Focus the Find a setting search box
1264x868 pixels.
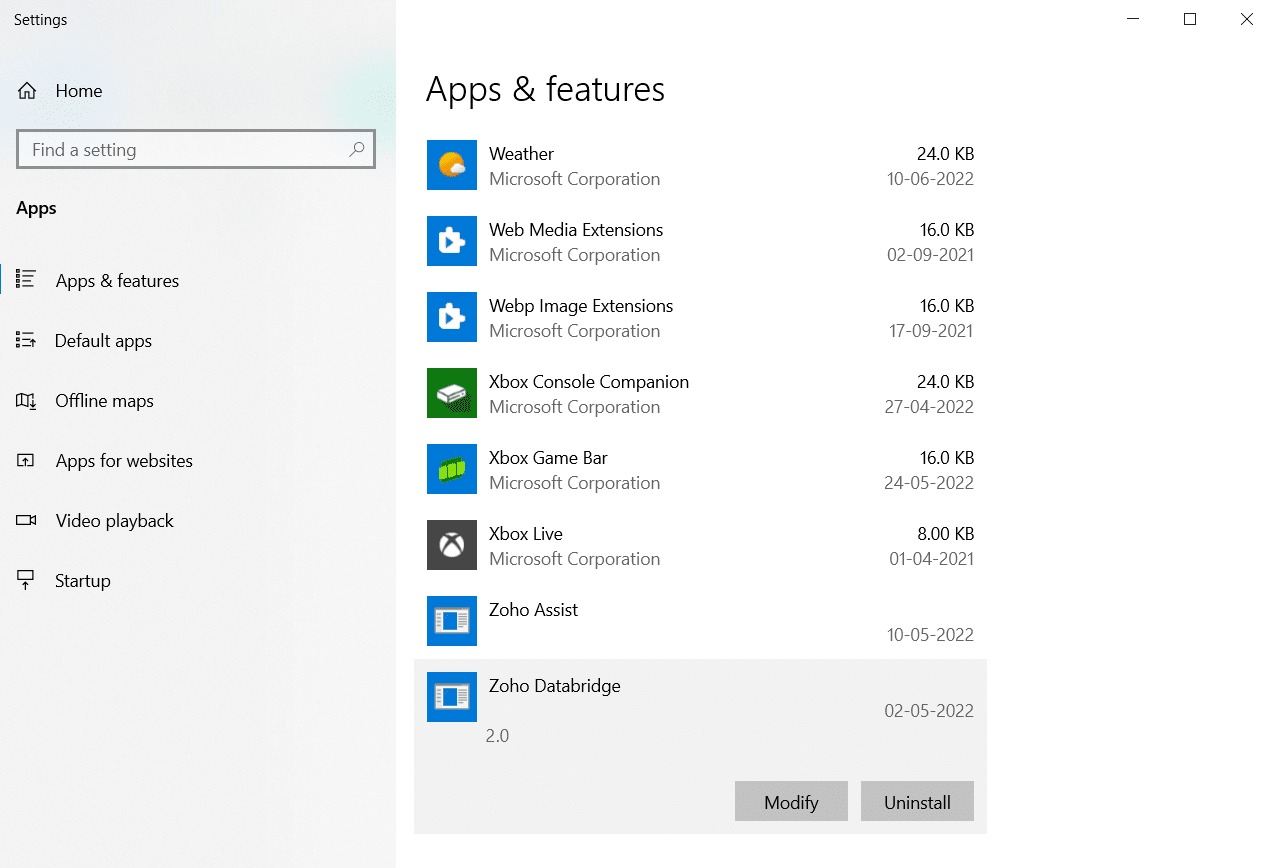click(185, 150)
